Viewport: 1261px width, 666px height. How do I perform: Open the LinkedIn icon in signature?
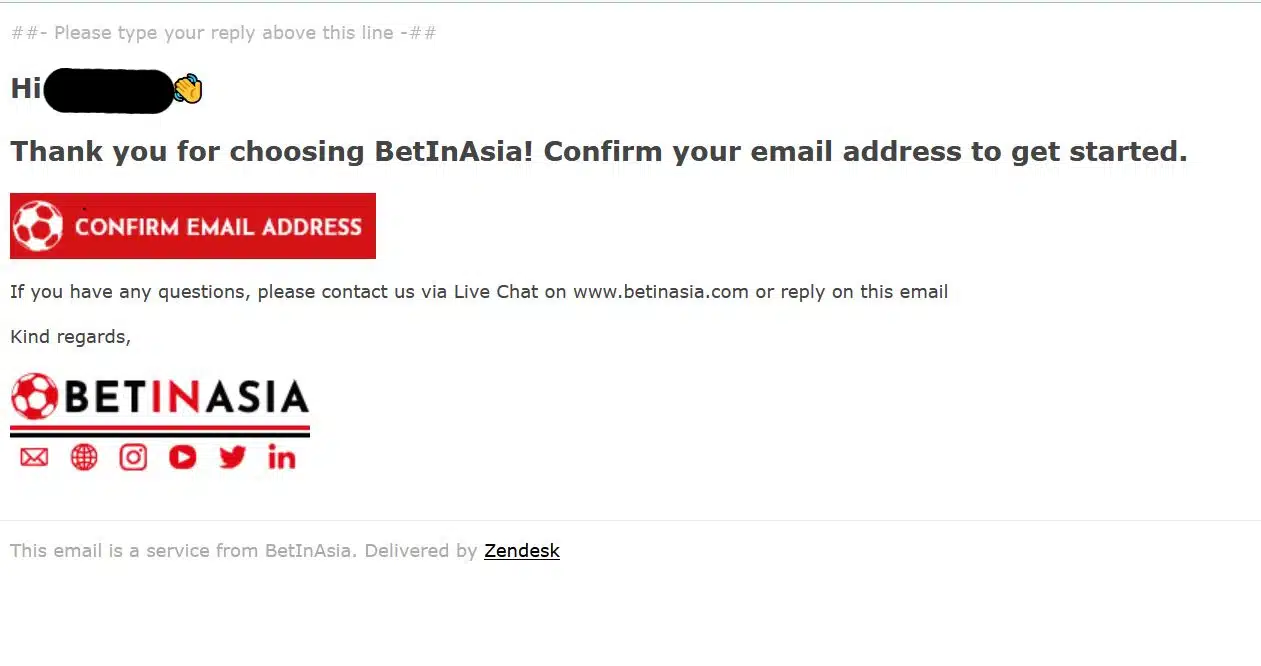click(x=282, y=457)
